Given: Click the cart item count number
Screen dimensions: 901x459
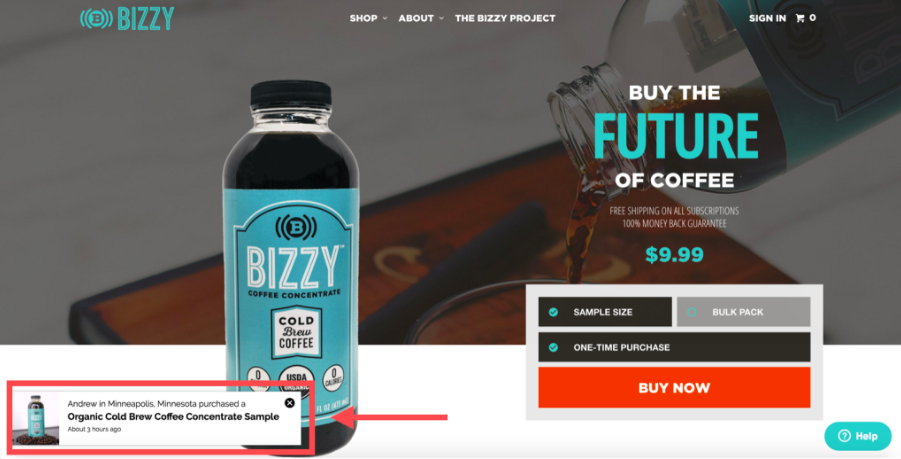Looking at the screenshot, I should 813,18.
